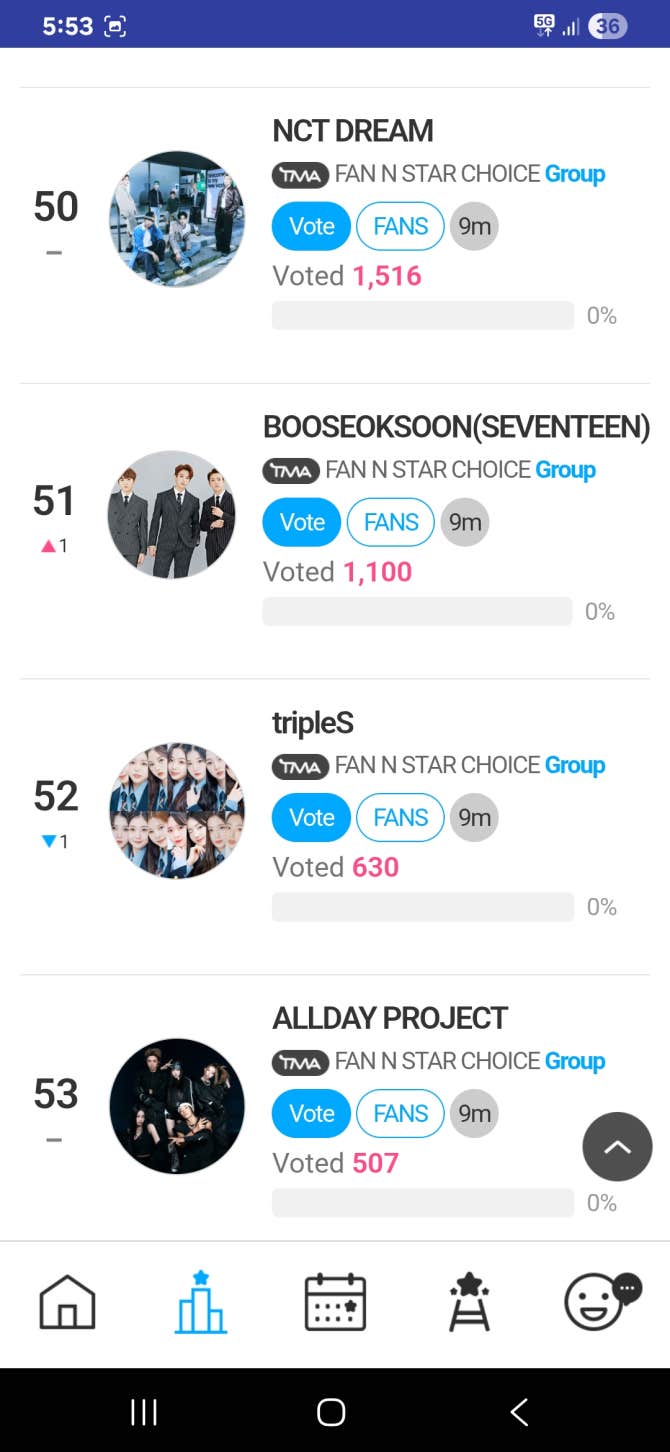The width and height of the screenshot is (670, 1452).
Task: Open FANS for NCT DREAM
Action: [x=400, y=226]
